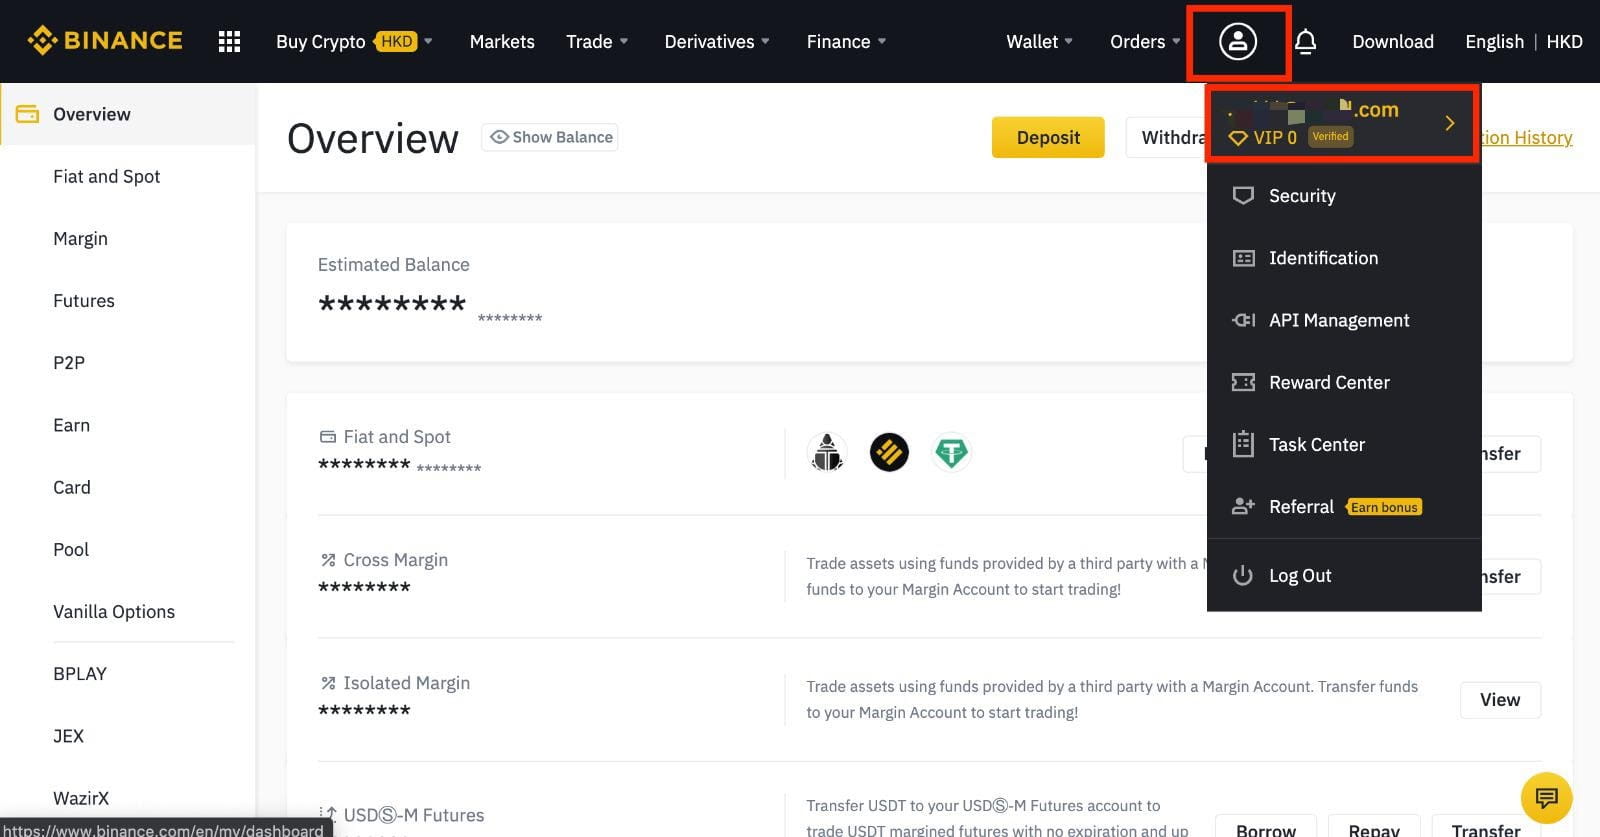Click the yellow Deposit button

coord(1048,137)
